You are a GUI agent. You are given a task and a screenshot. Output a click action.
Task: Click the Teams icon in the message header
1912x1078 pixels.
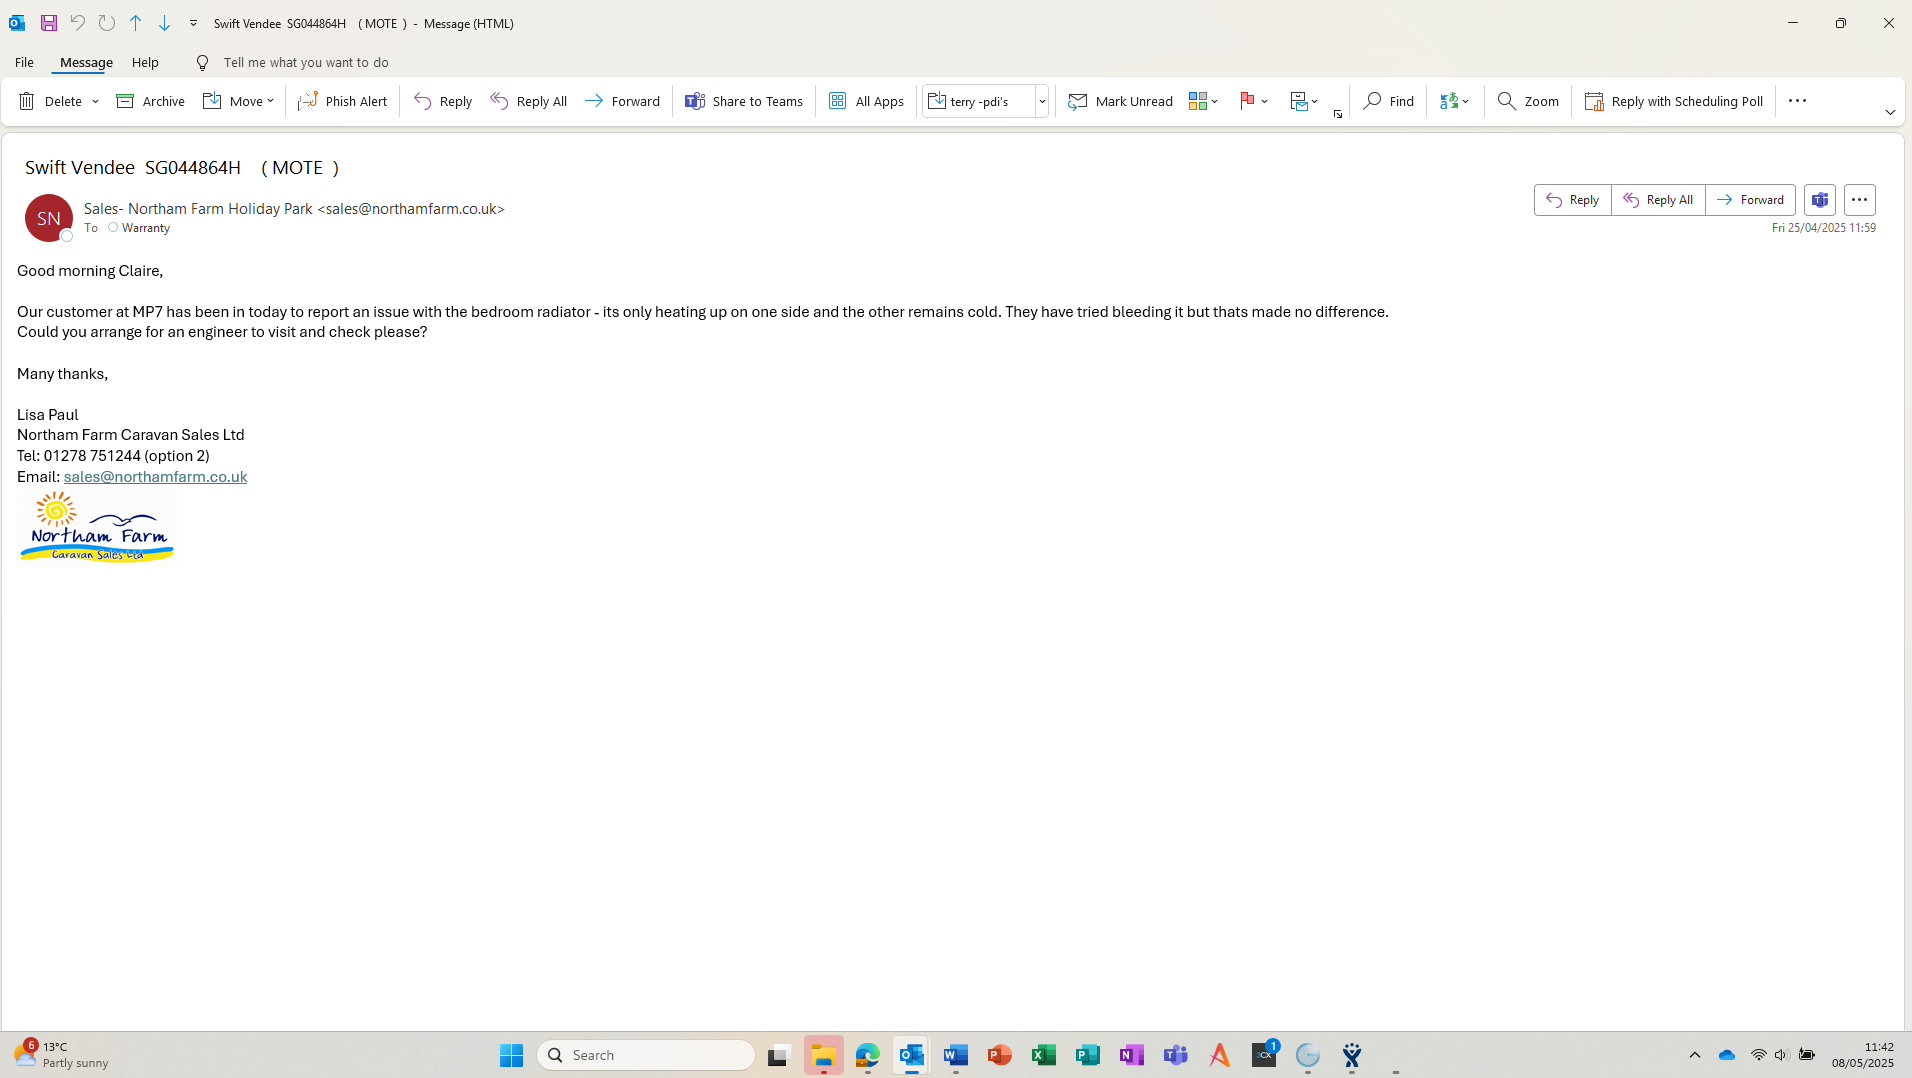pos(1820,200)
